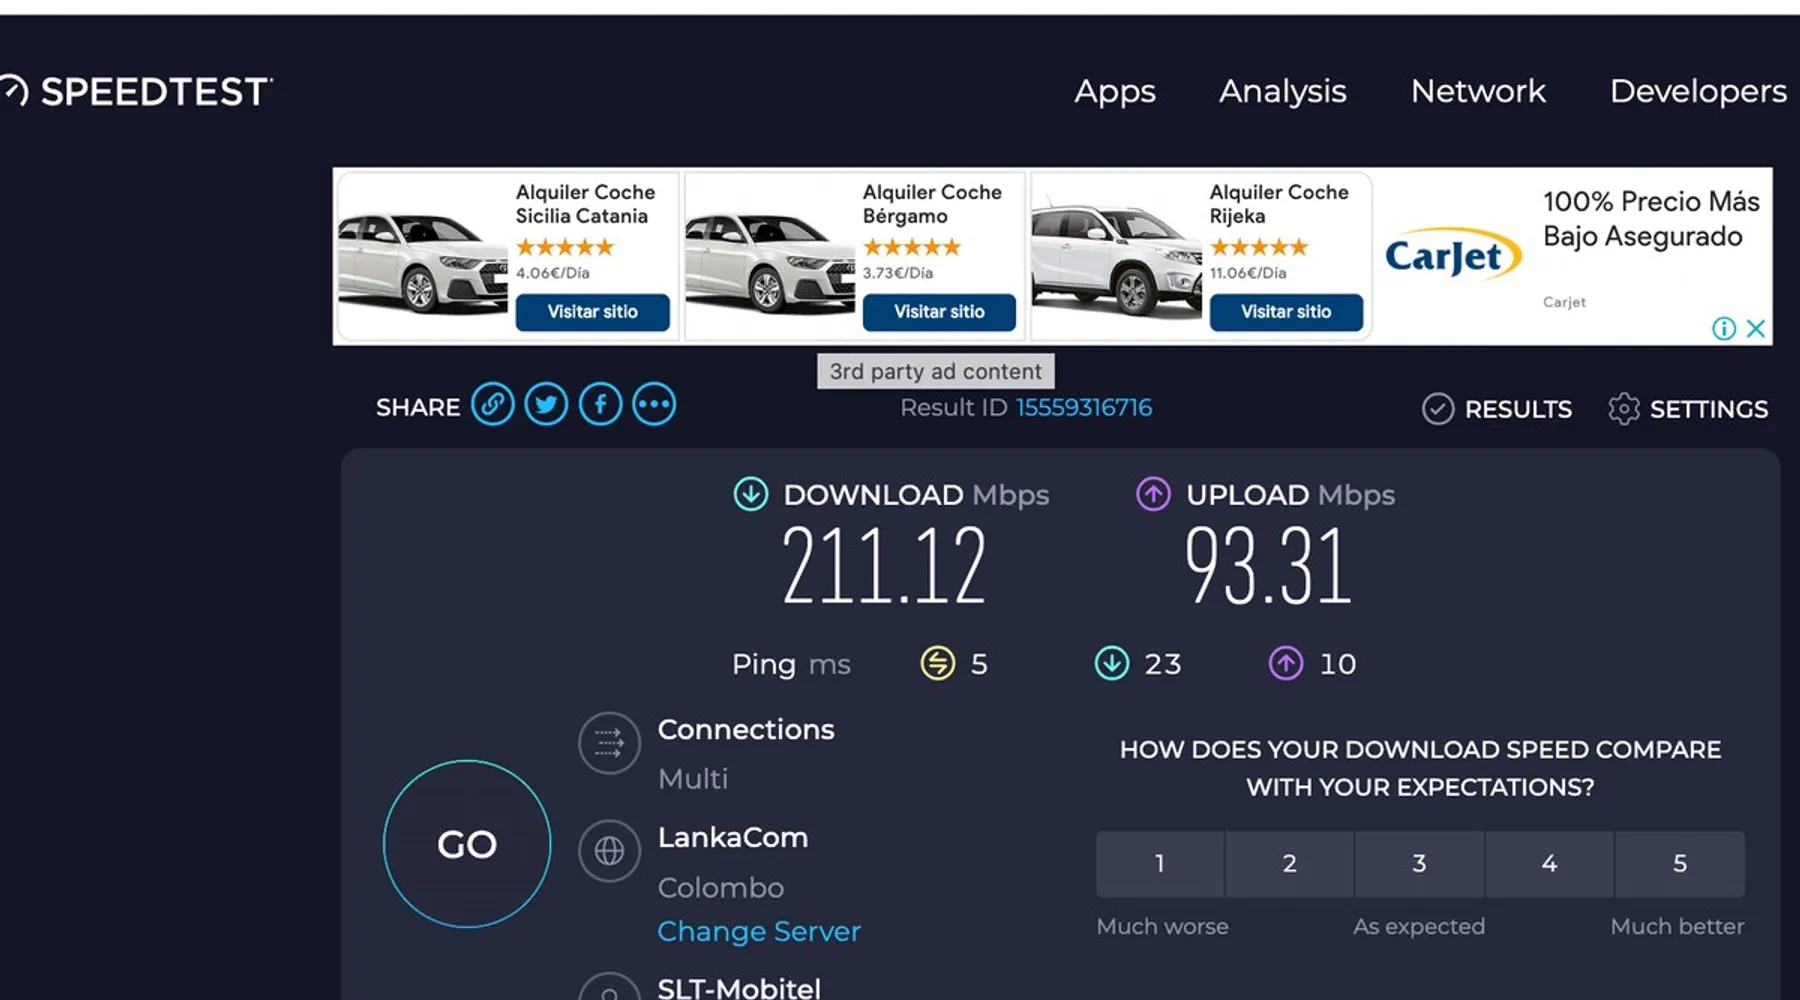Click the Speedtest logo
The image size is (1800, 1000).
point(140,92)
